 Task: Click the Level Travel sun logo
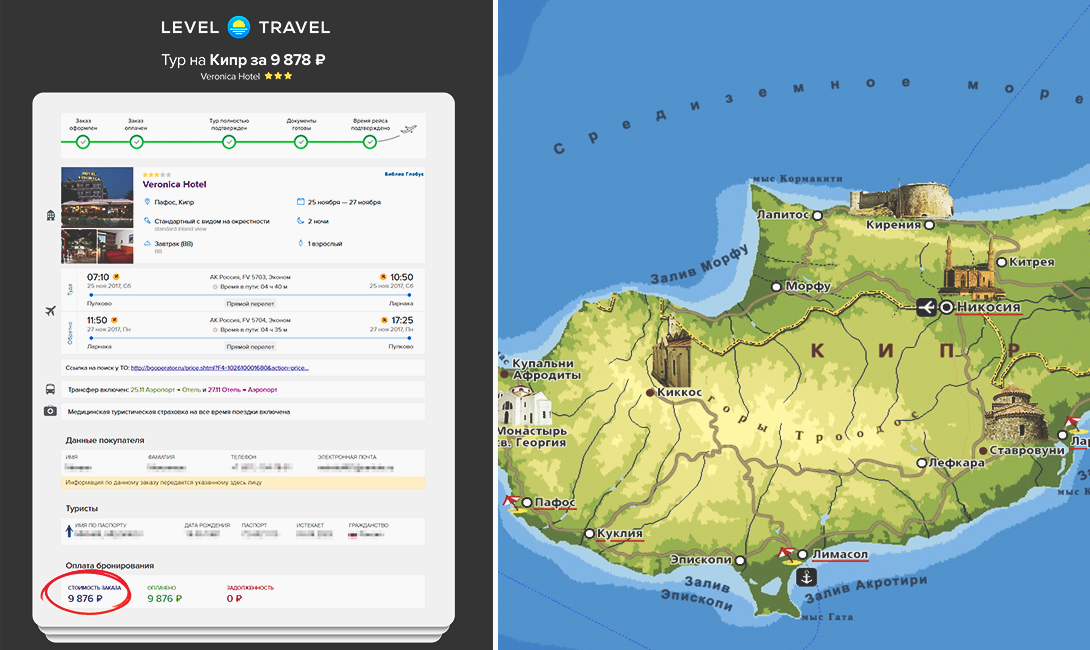[238, 27]
